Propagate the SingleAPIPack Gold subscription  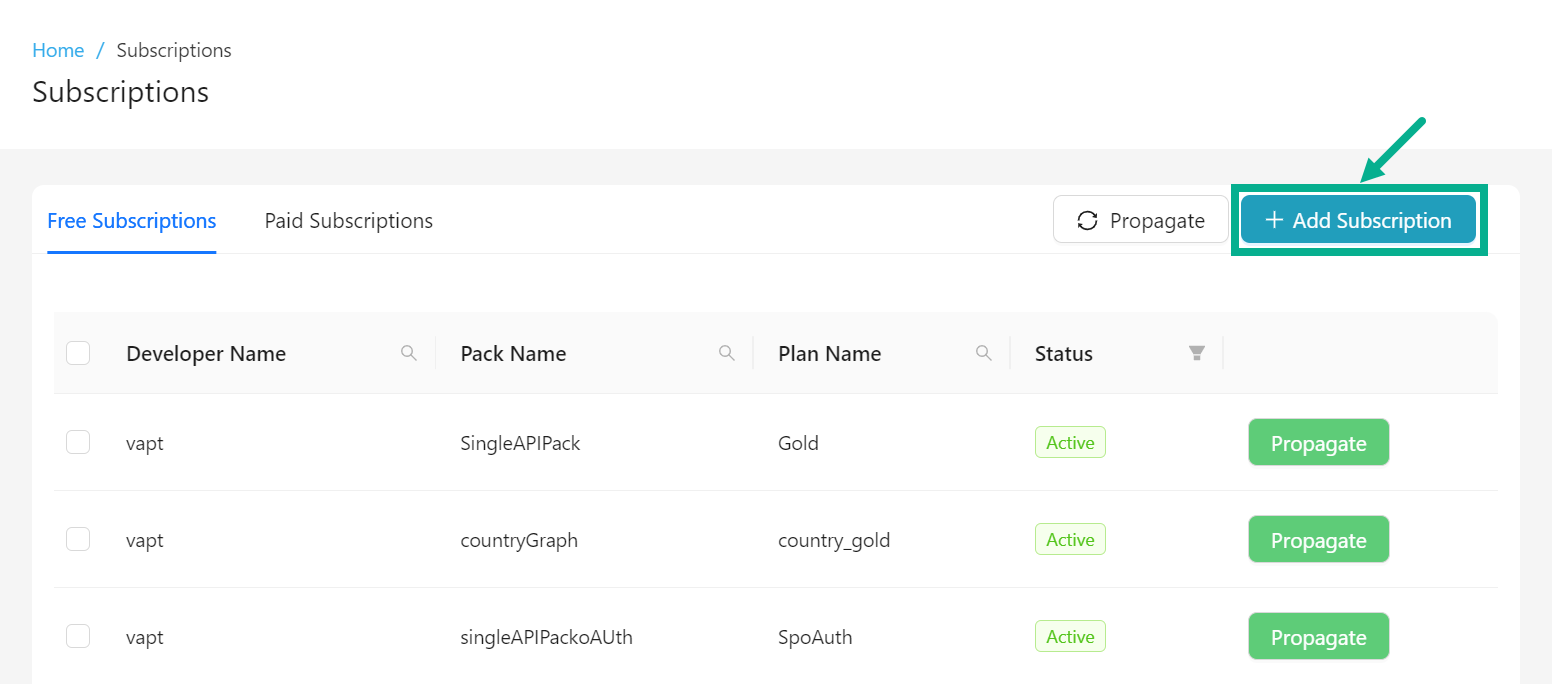pyautogui.click(x=1318, y=443)
